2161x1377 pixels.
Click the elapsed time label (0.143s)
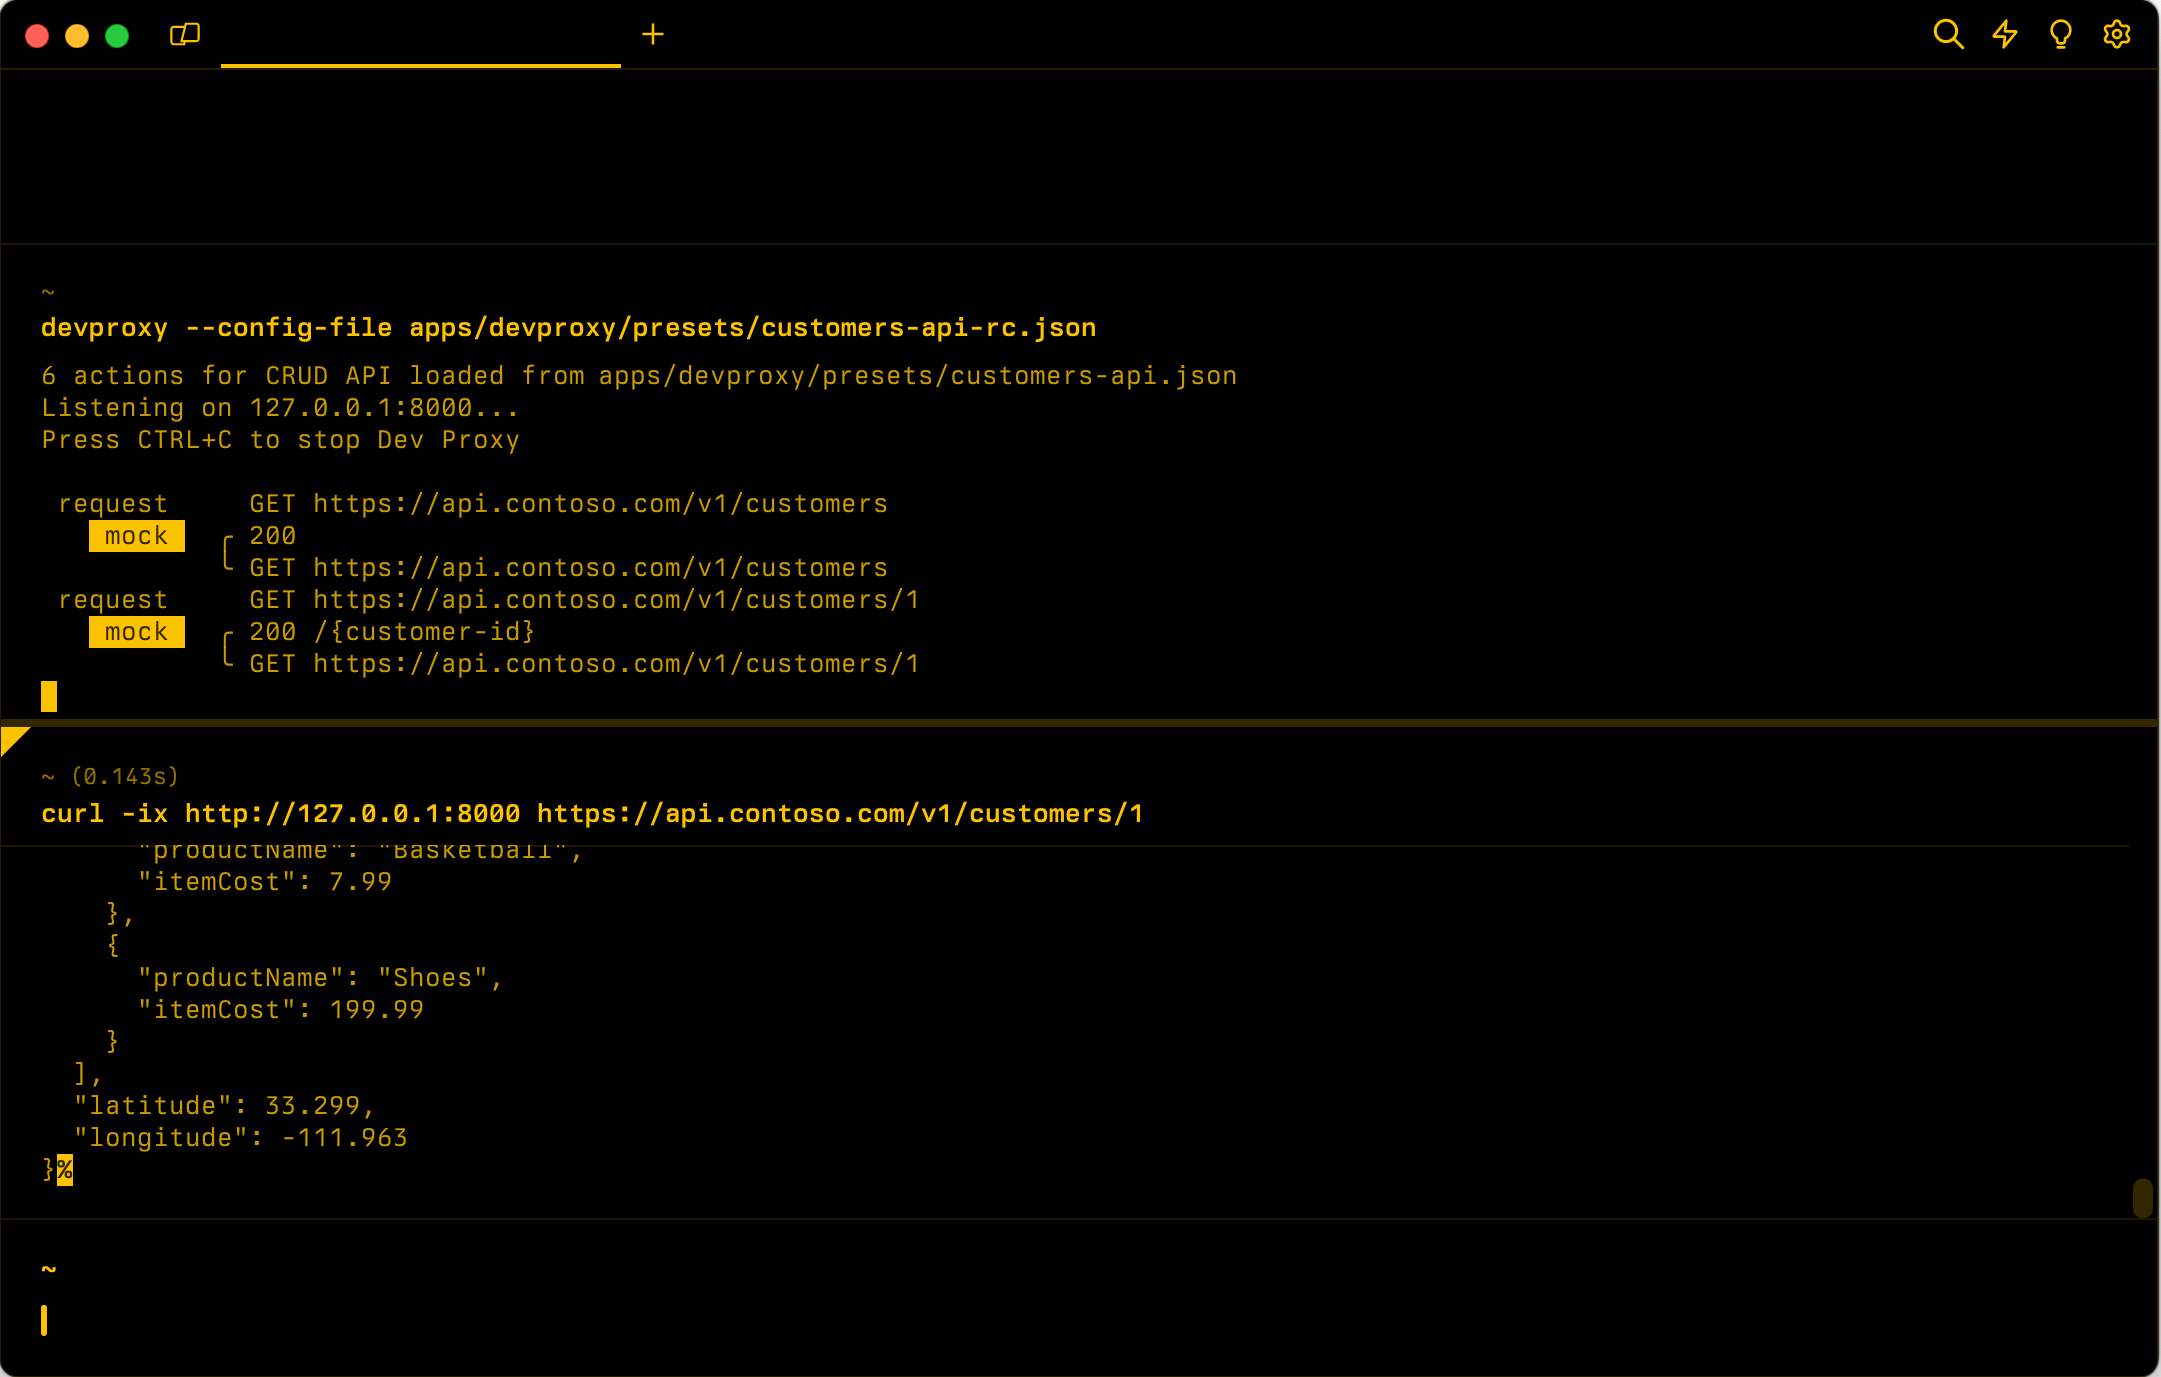point(125,776)
